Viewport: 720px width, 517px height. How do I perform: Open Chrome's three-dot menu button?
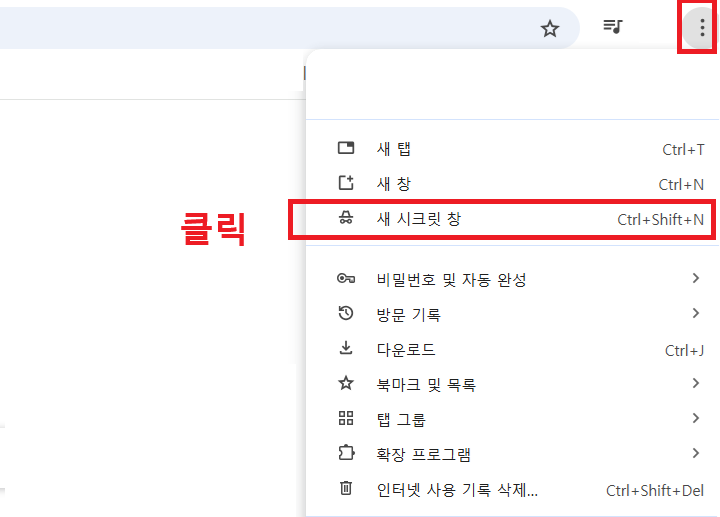[702, 28]
